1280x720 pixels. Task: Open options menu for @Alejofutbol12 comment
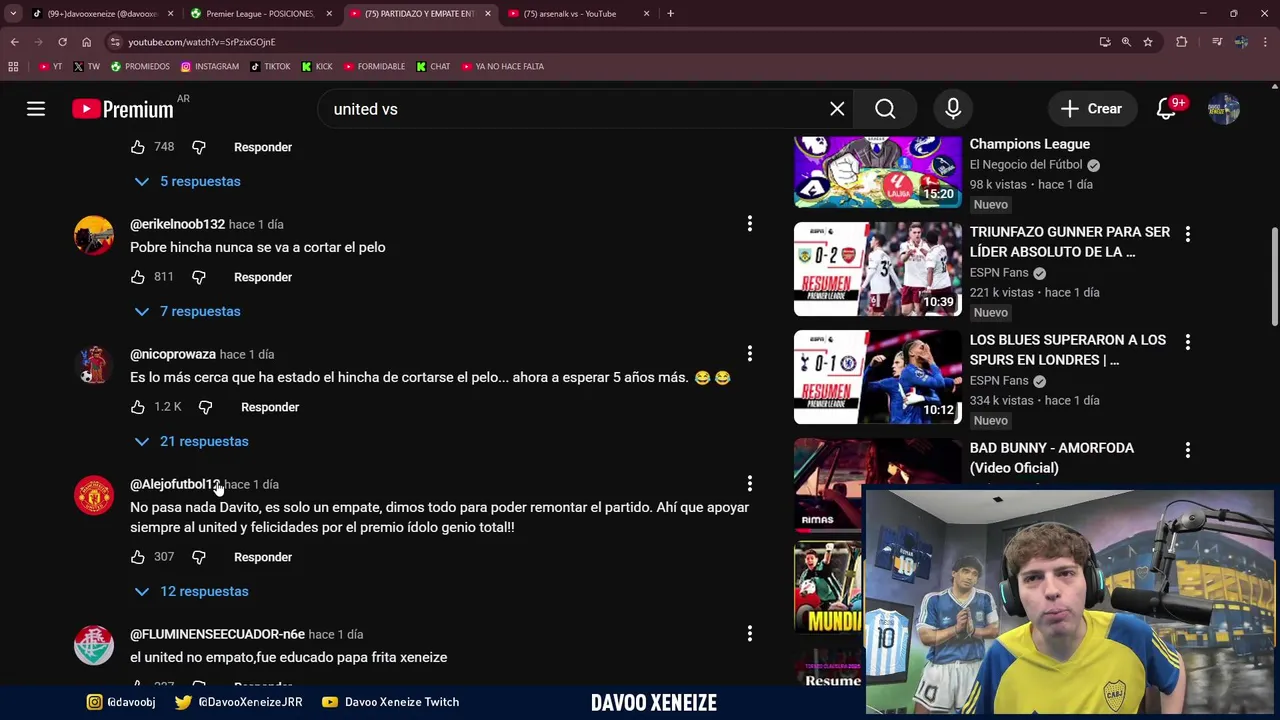[749, 484]
